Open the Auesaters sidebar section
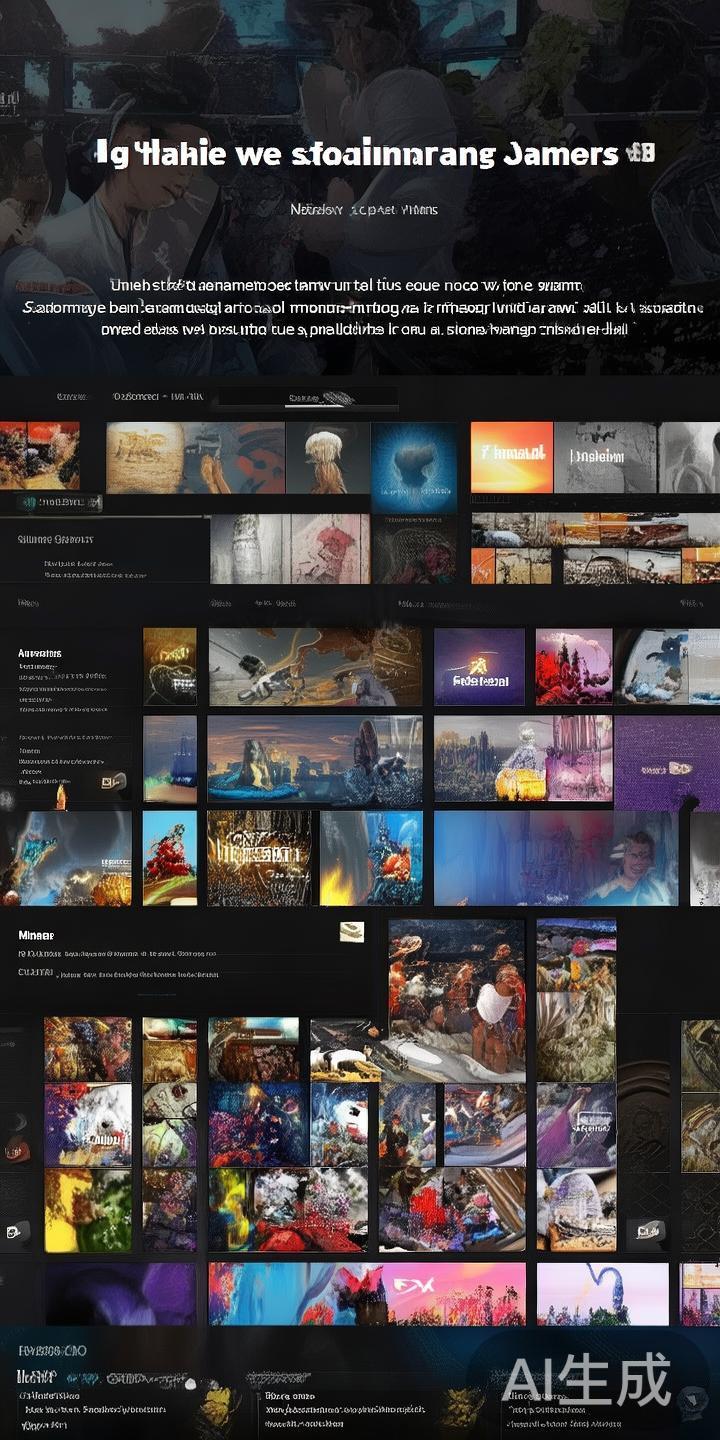720x1440 pixels. coord(40,653)
